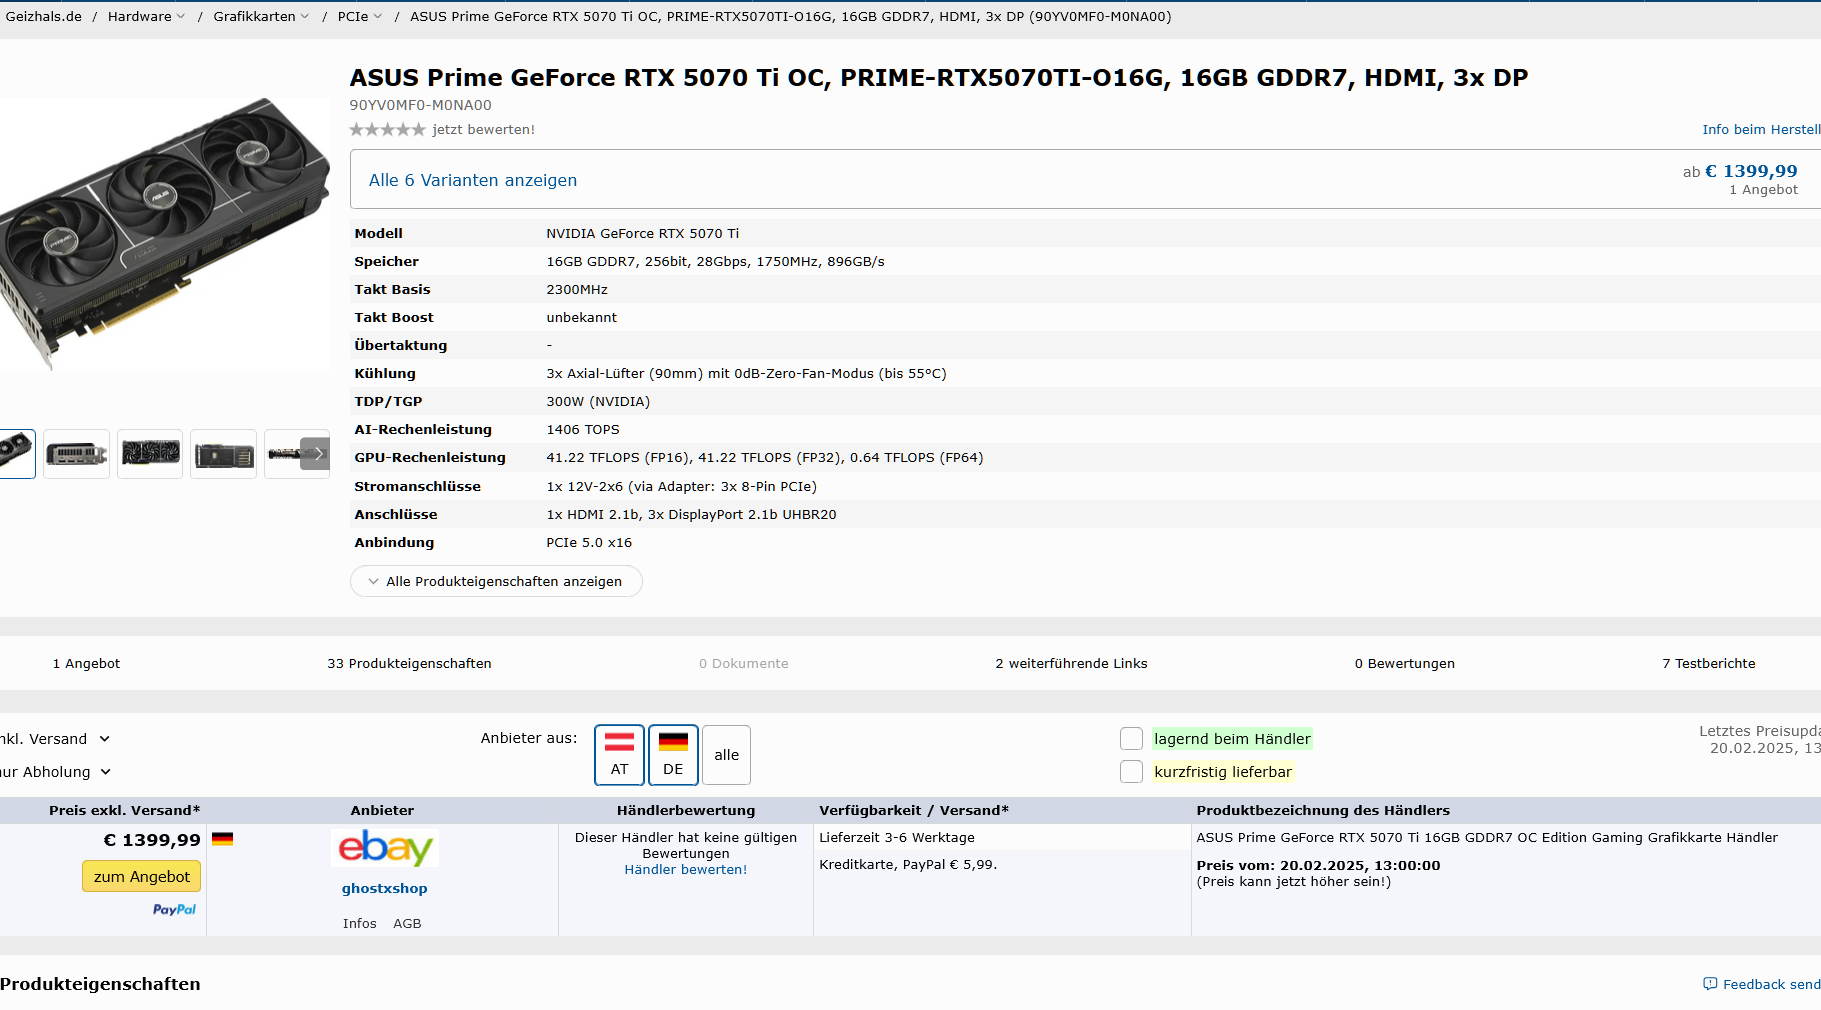This screenshot has height=1010, width=1821.
Task: Open 'Info beim Hersteller' link
Action: click(1762, 129)
